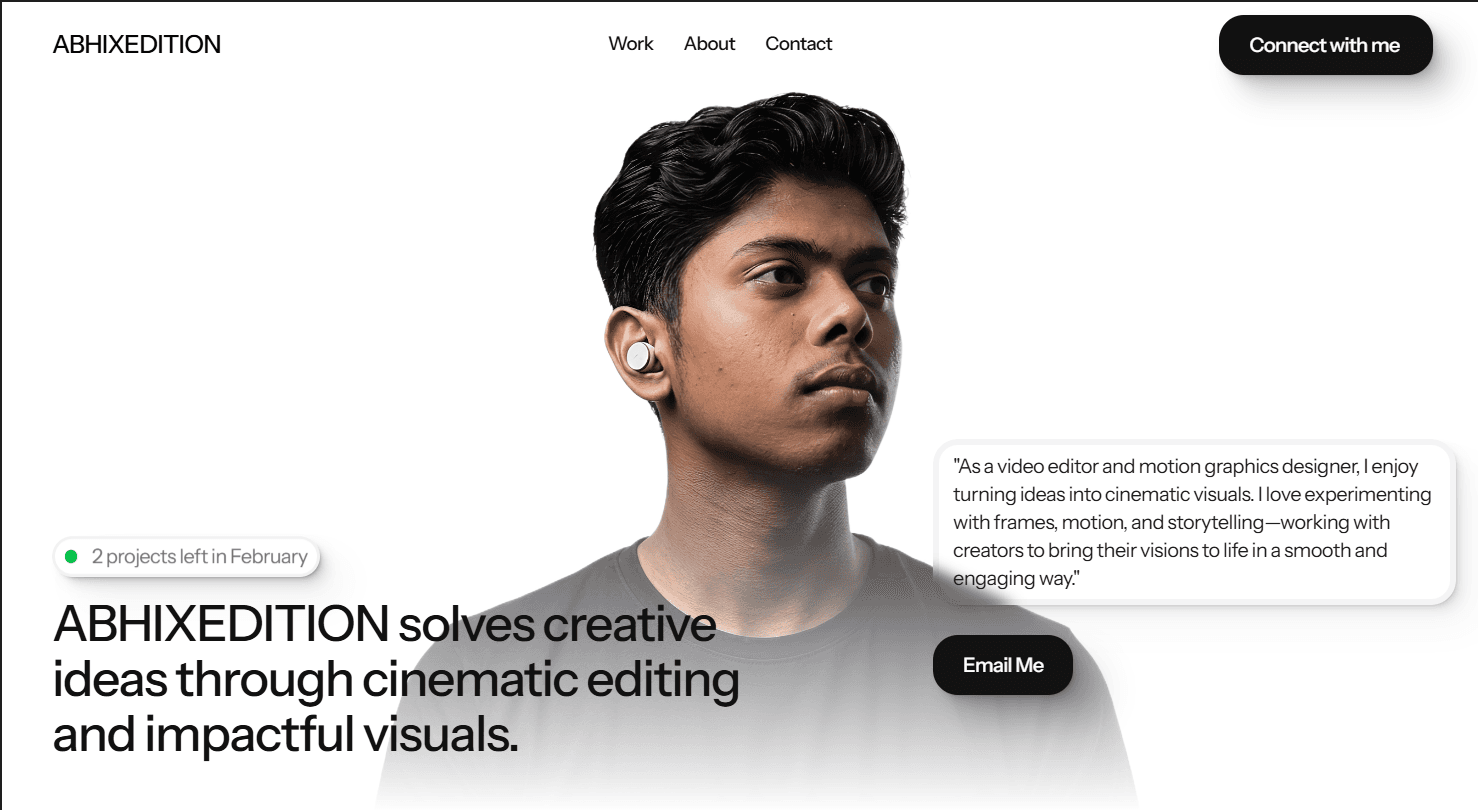The width and height of the screenshot is (1478, 810).
Task: Click the green availability status dot
Action: [x=71, y=557]
